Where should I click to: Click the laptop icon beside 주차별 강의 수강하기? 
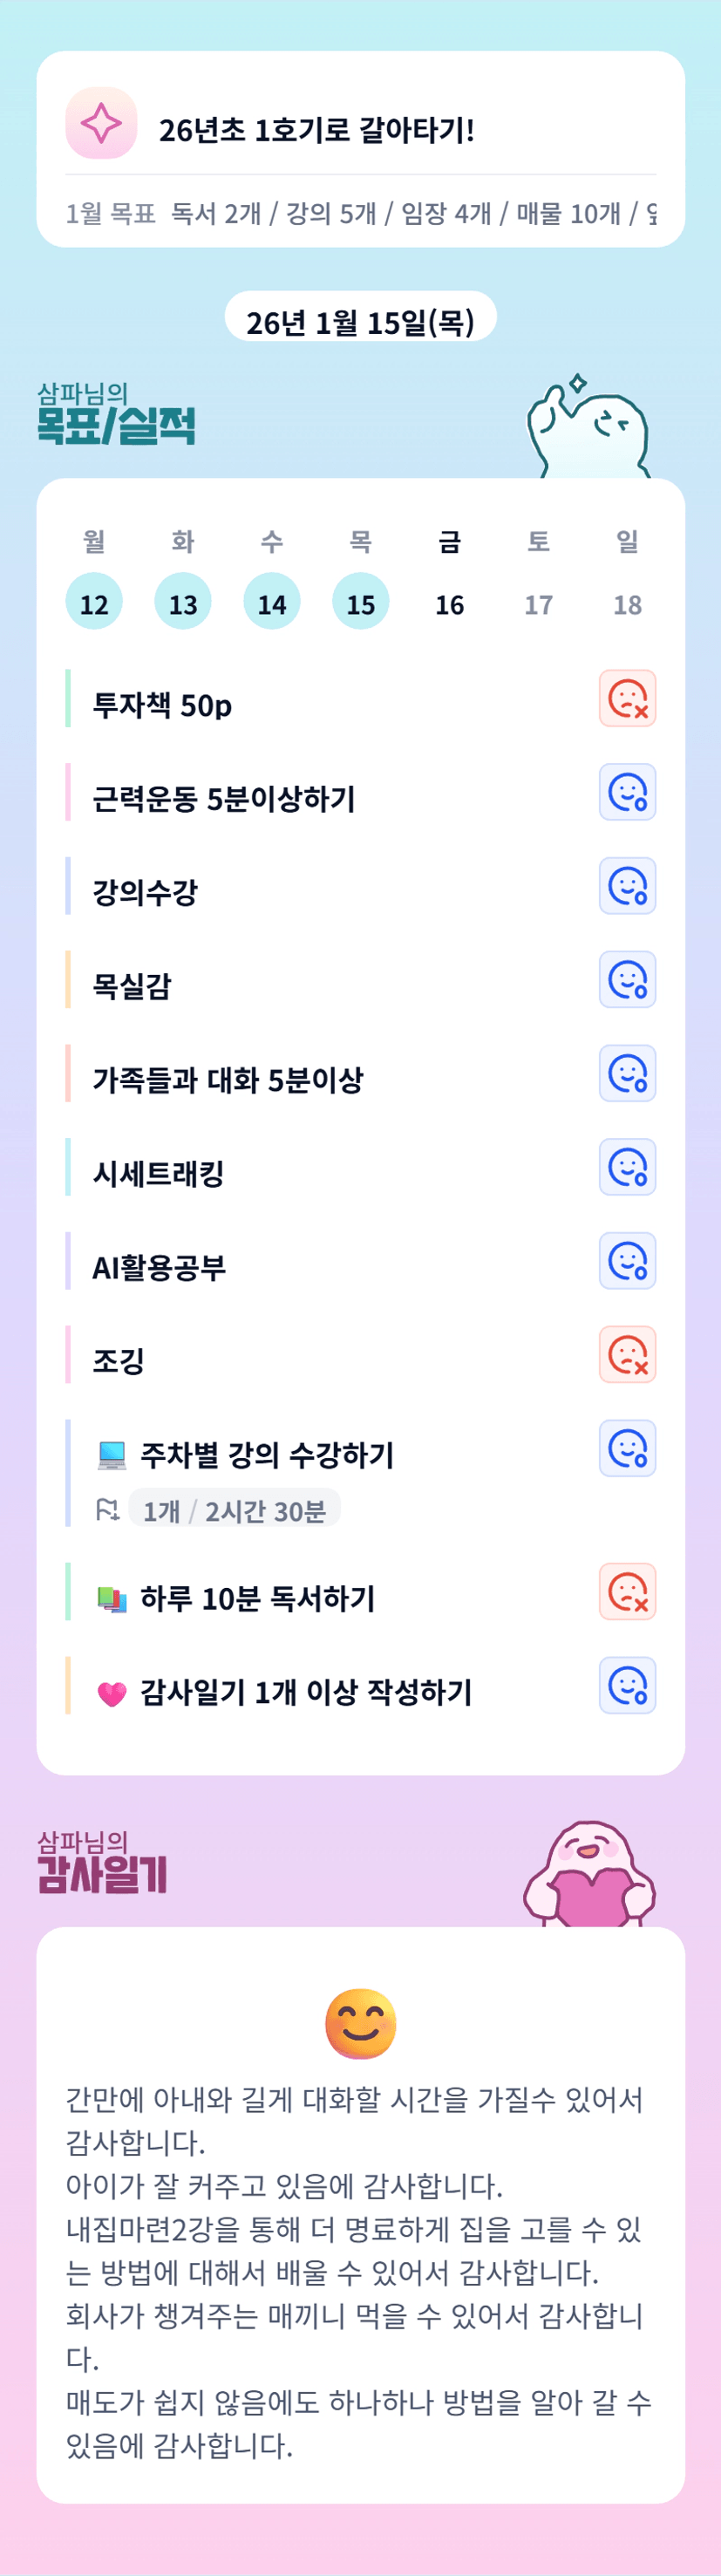pos(112,1455)
